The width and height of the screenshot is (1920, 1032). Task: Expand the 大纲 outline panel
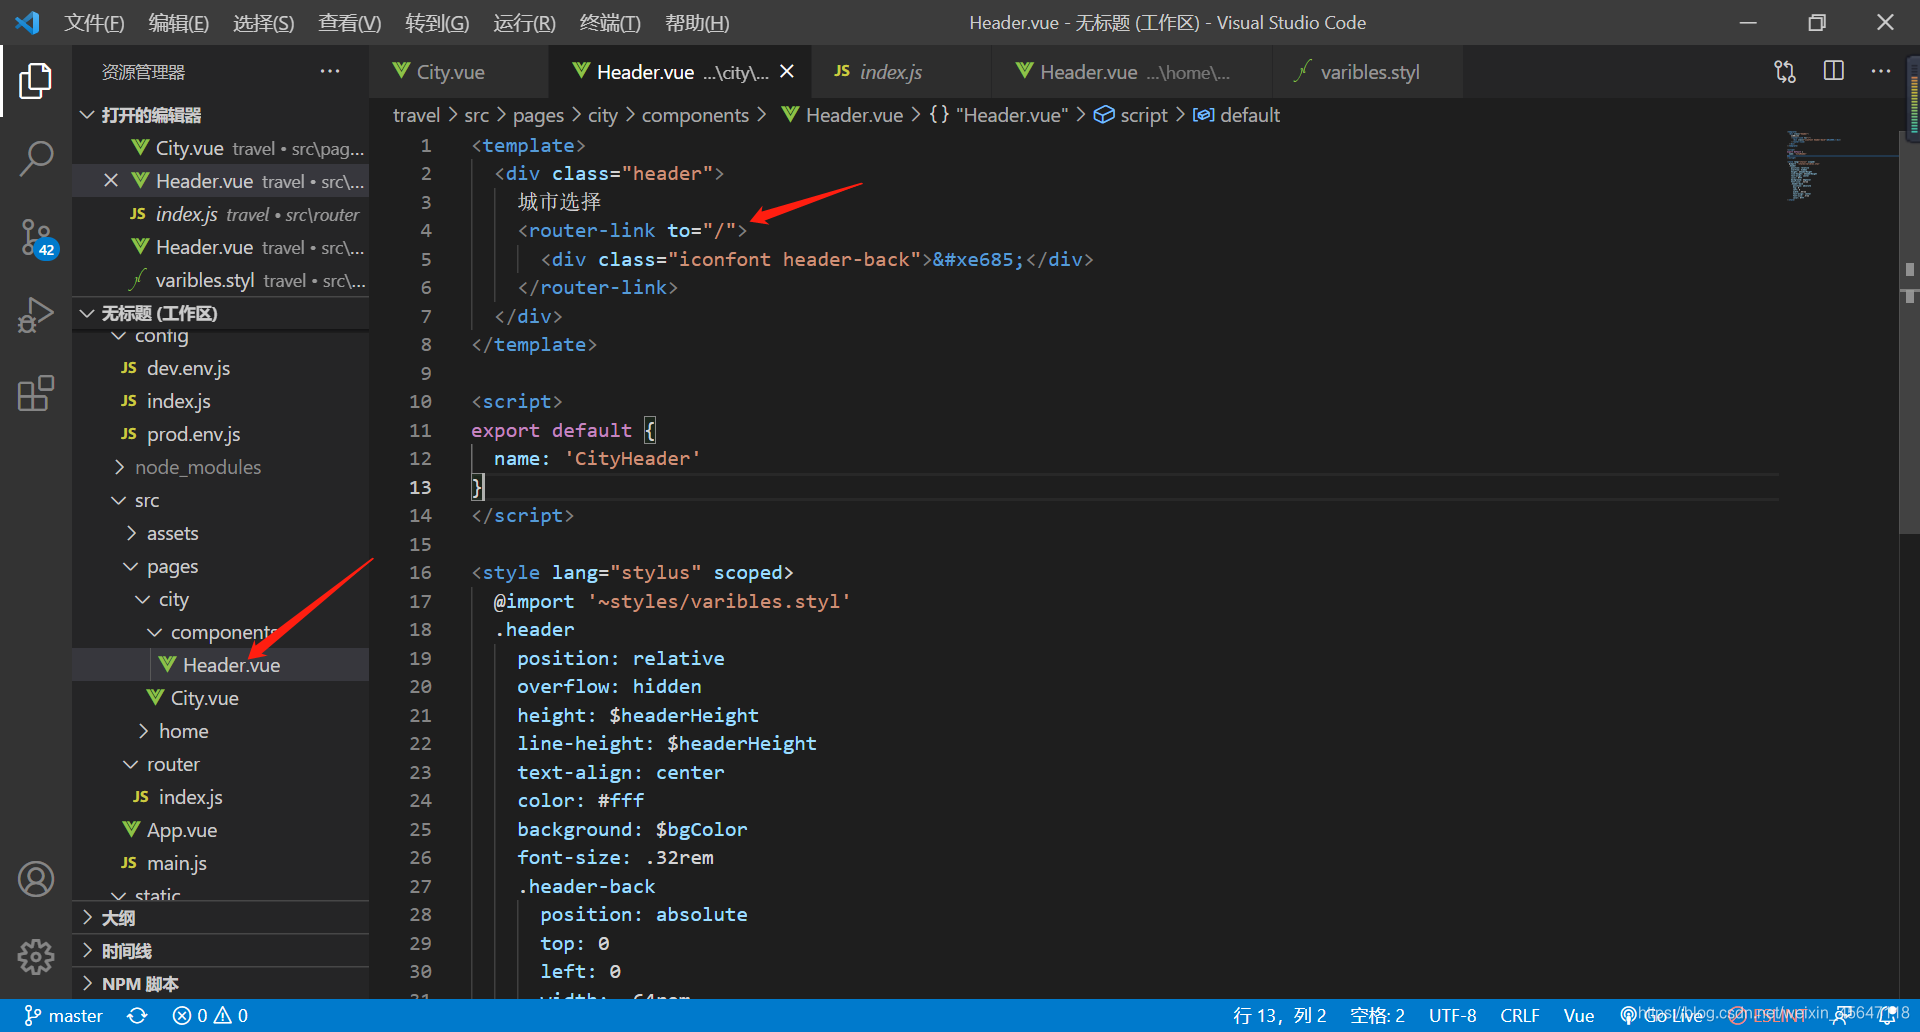point(221,918)
